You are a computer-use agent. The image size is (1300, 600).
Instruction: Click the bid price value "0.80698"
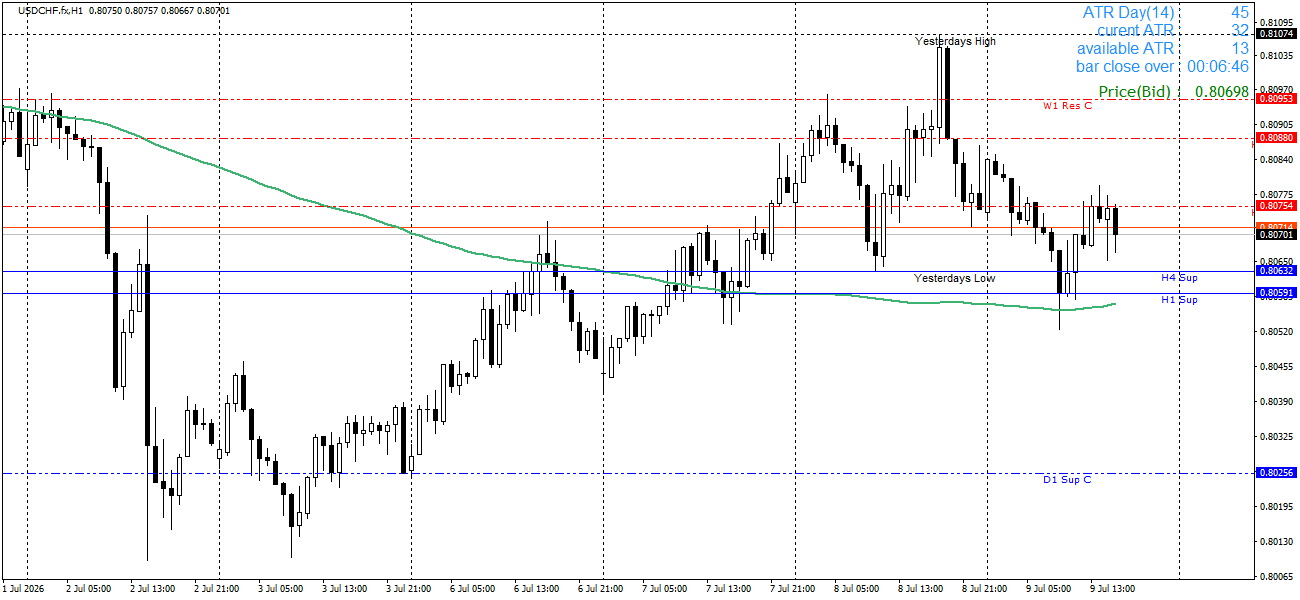click(1222, 92)
